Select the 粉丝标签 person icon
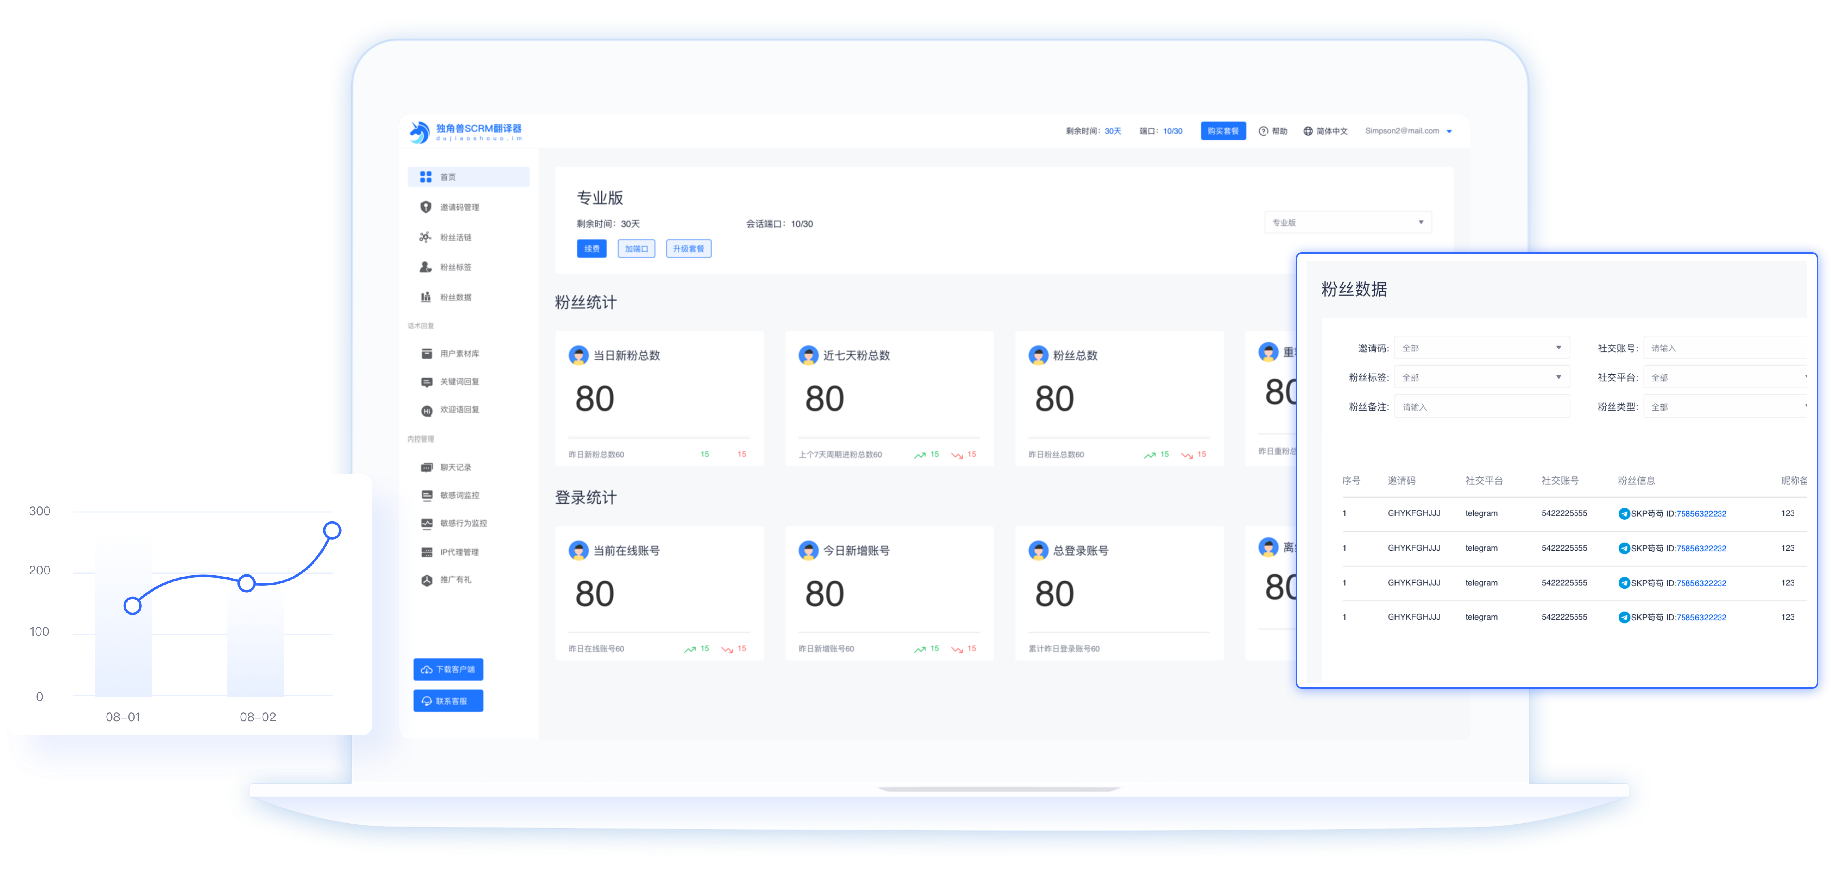Screen dimensions: 1831x870 (426, 267)
